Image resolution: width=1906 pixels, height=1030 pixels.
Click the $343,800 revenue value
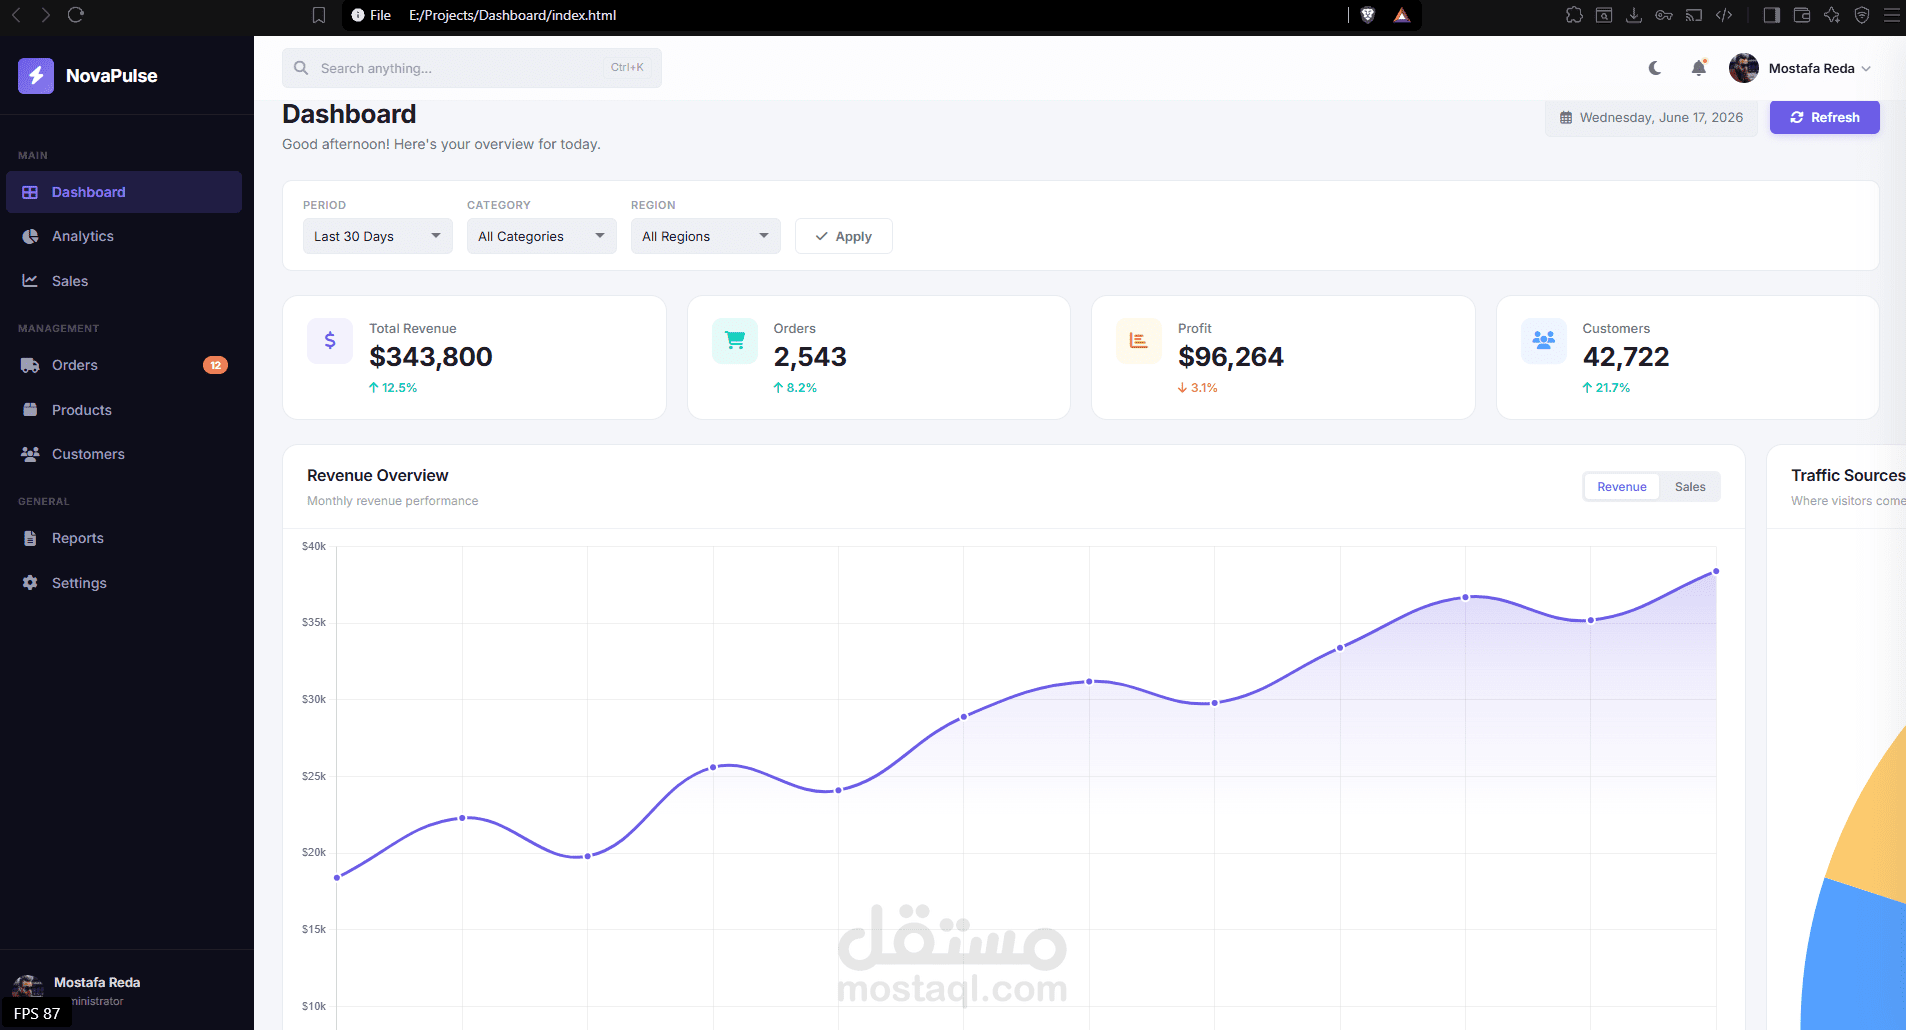[431, 357]
